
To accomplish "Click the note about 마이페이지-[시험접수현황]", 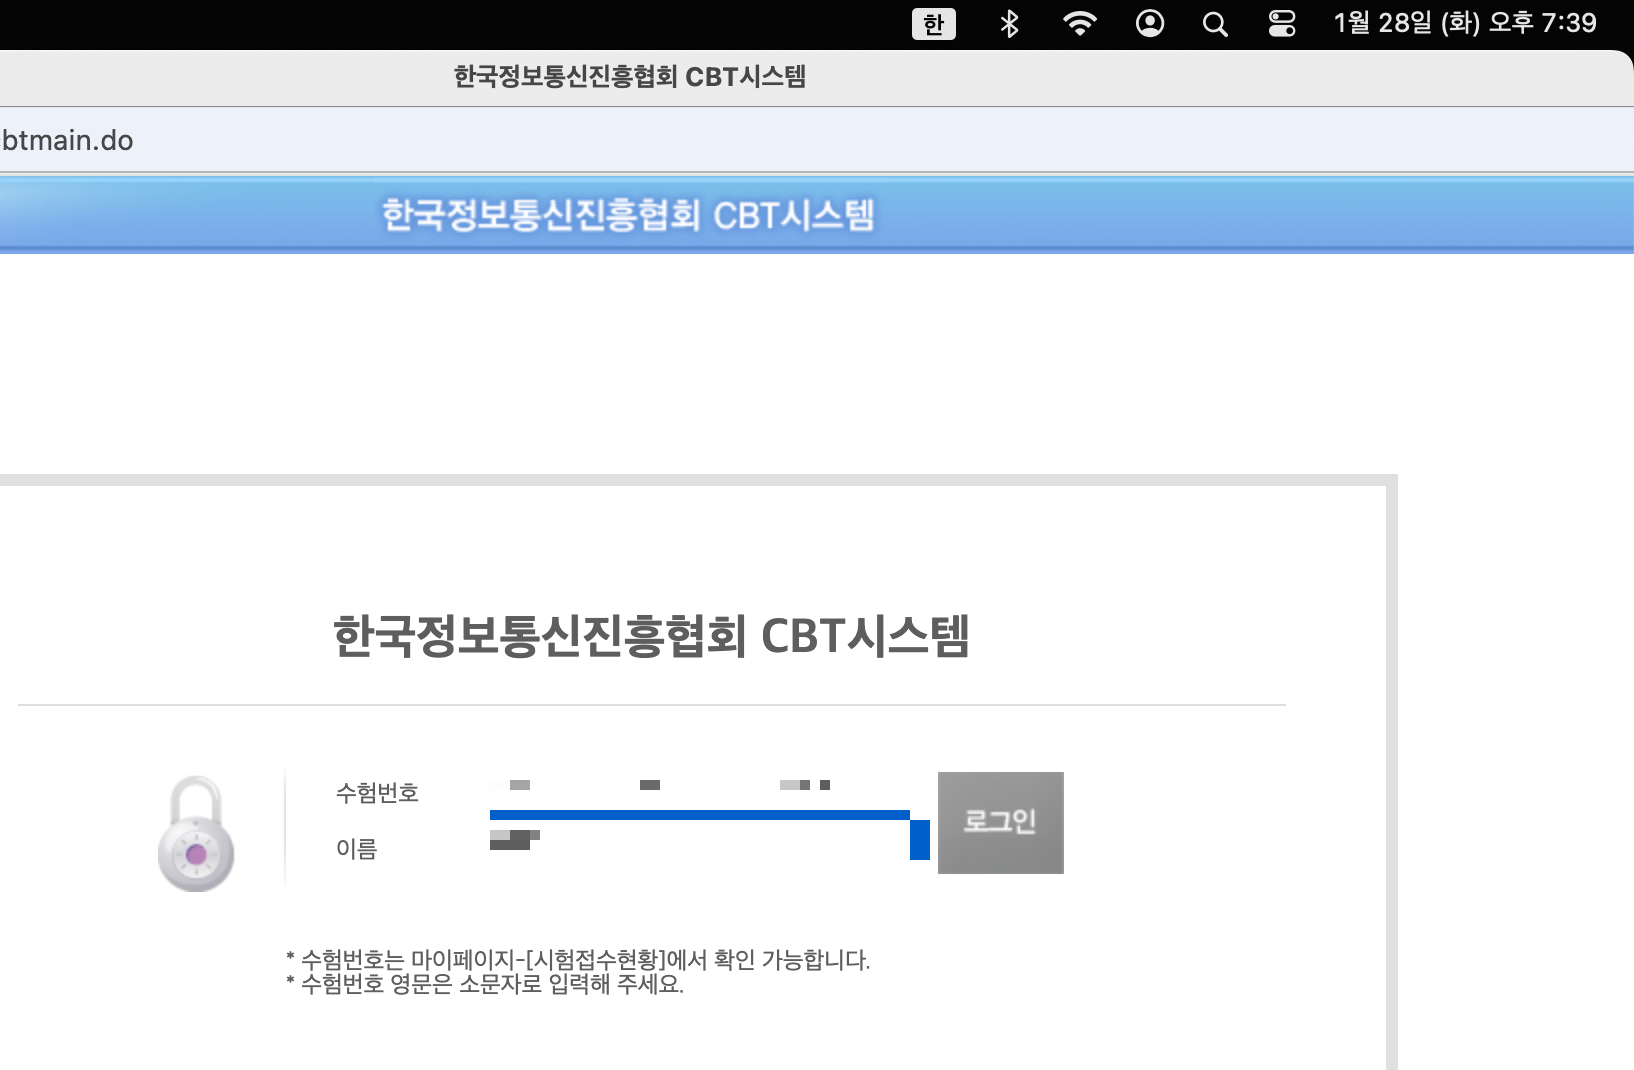I will pos(578,960).
